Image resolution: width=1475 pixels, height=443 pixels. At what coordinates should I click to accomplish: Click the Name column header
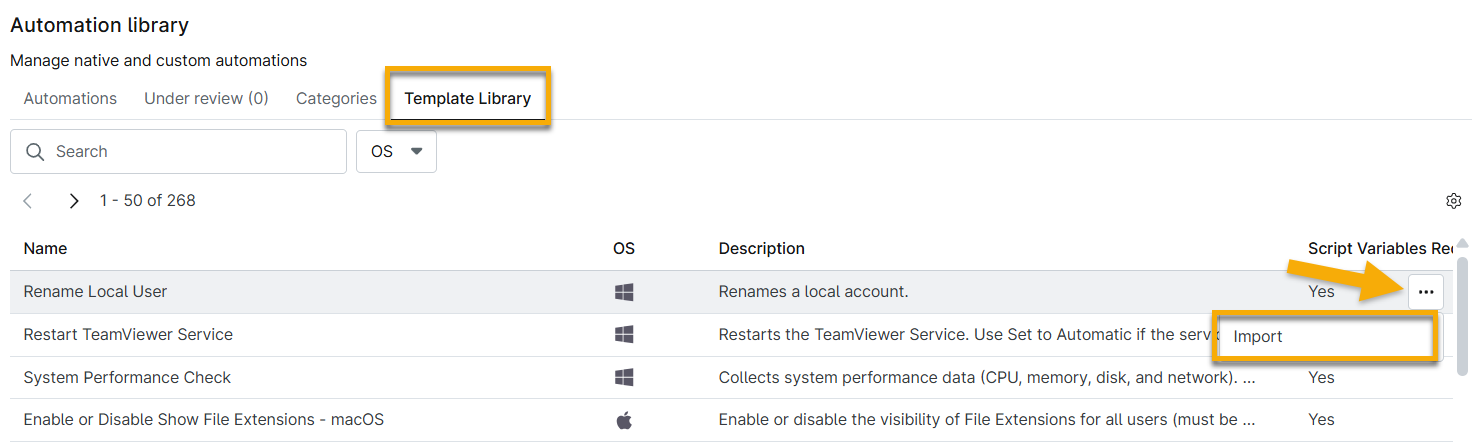46,249
